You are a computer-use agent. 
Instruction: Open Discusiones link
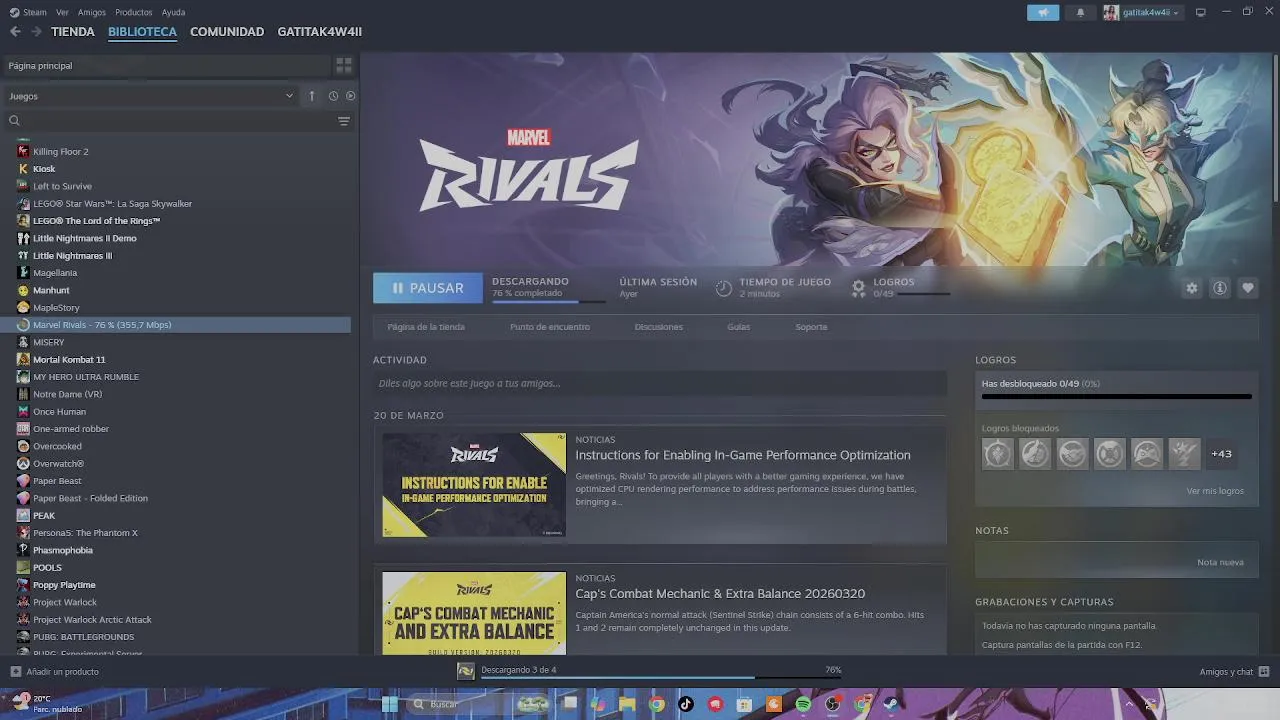coord(659,327)
